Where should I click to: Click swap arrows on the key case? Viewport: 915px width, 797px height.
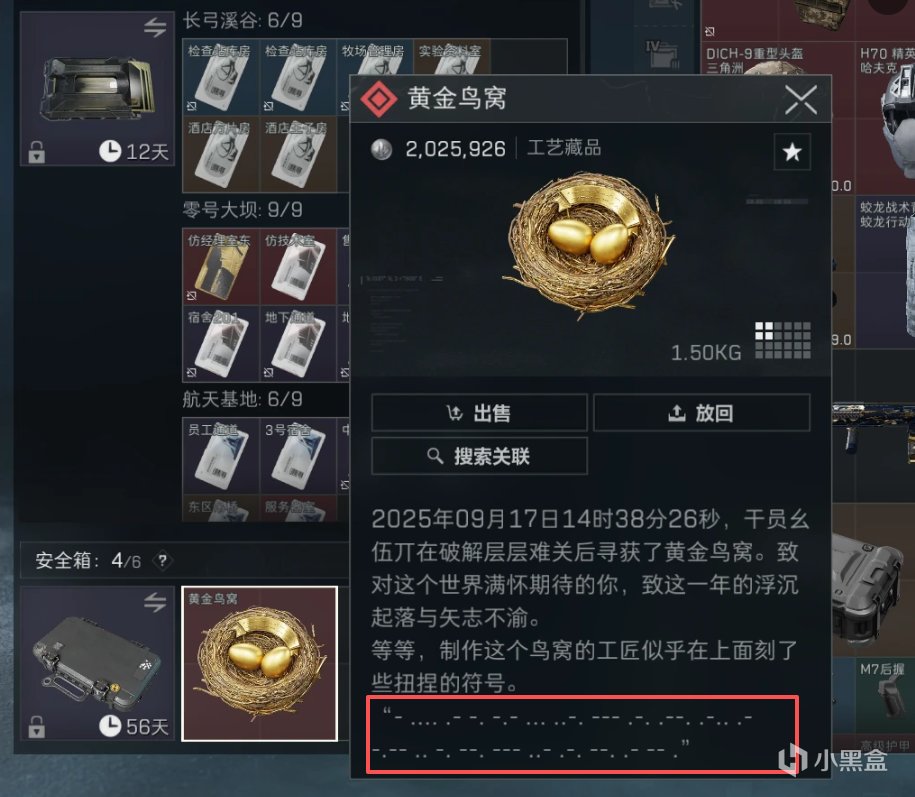click(x=155, y=27)
